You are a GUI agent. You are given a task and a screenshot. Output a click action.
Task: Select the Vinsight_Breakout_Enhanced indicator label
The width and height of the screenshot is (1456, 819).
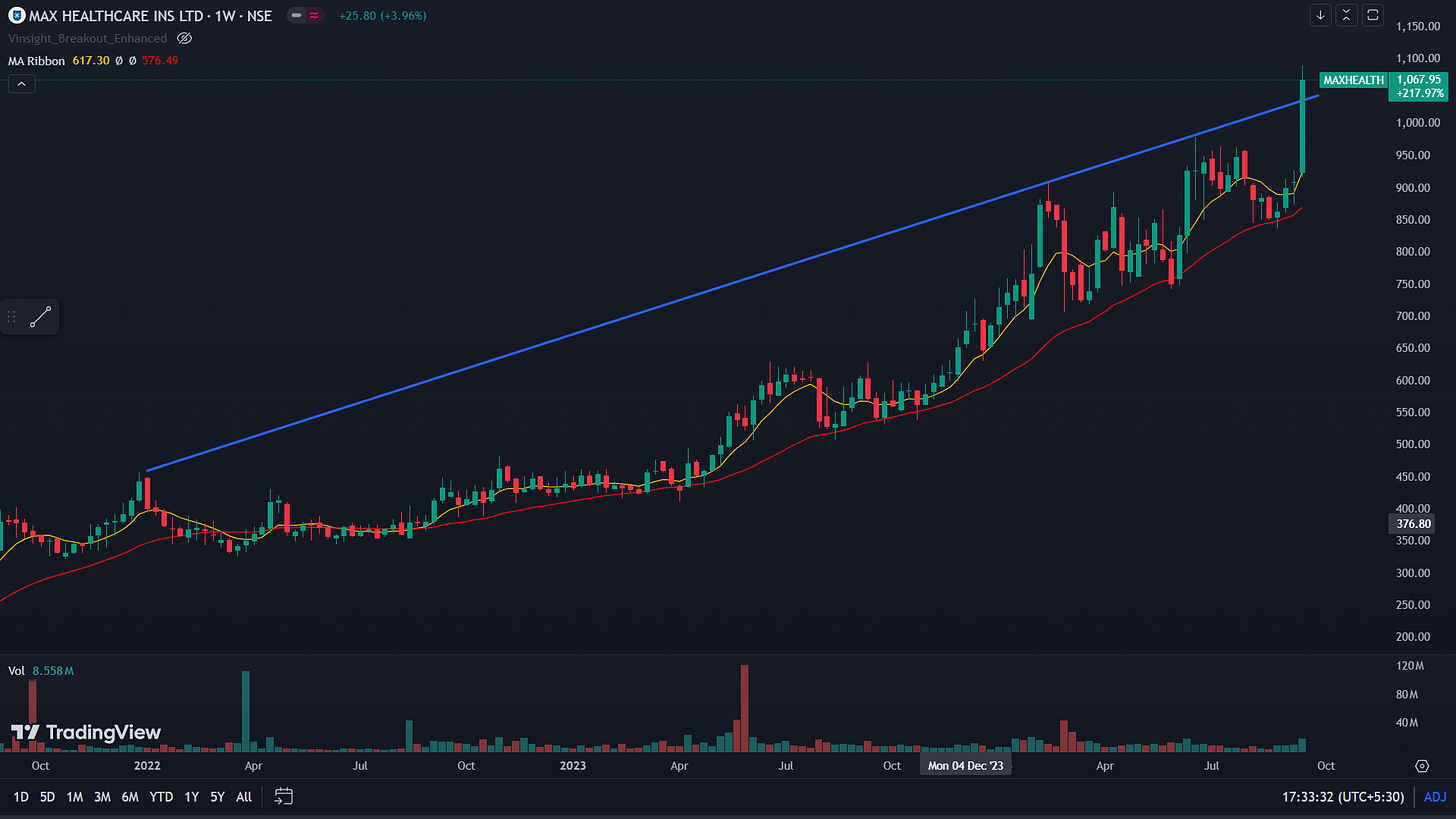tap(88, 38)
